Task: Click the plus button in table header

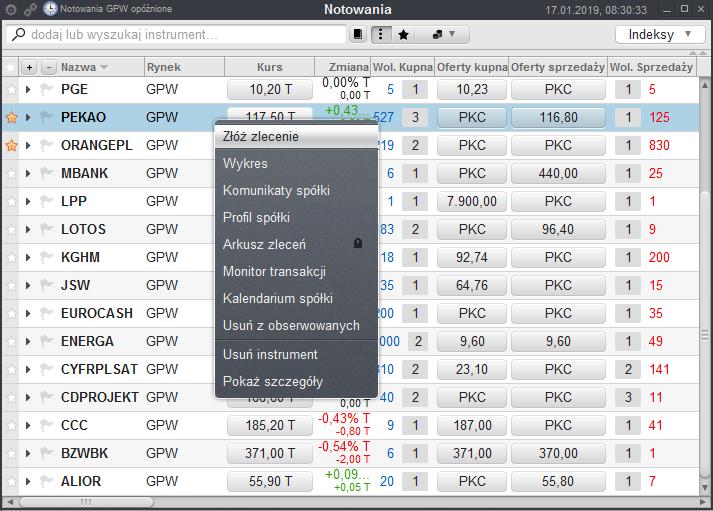Action: [29, 67]
